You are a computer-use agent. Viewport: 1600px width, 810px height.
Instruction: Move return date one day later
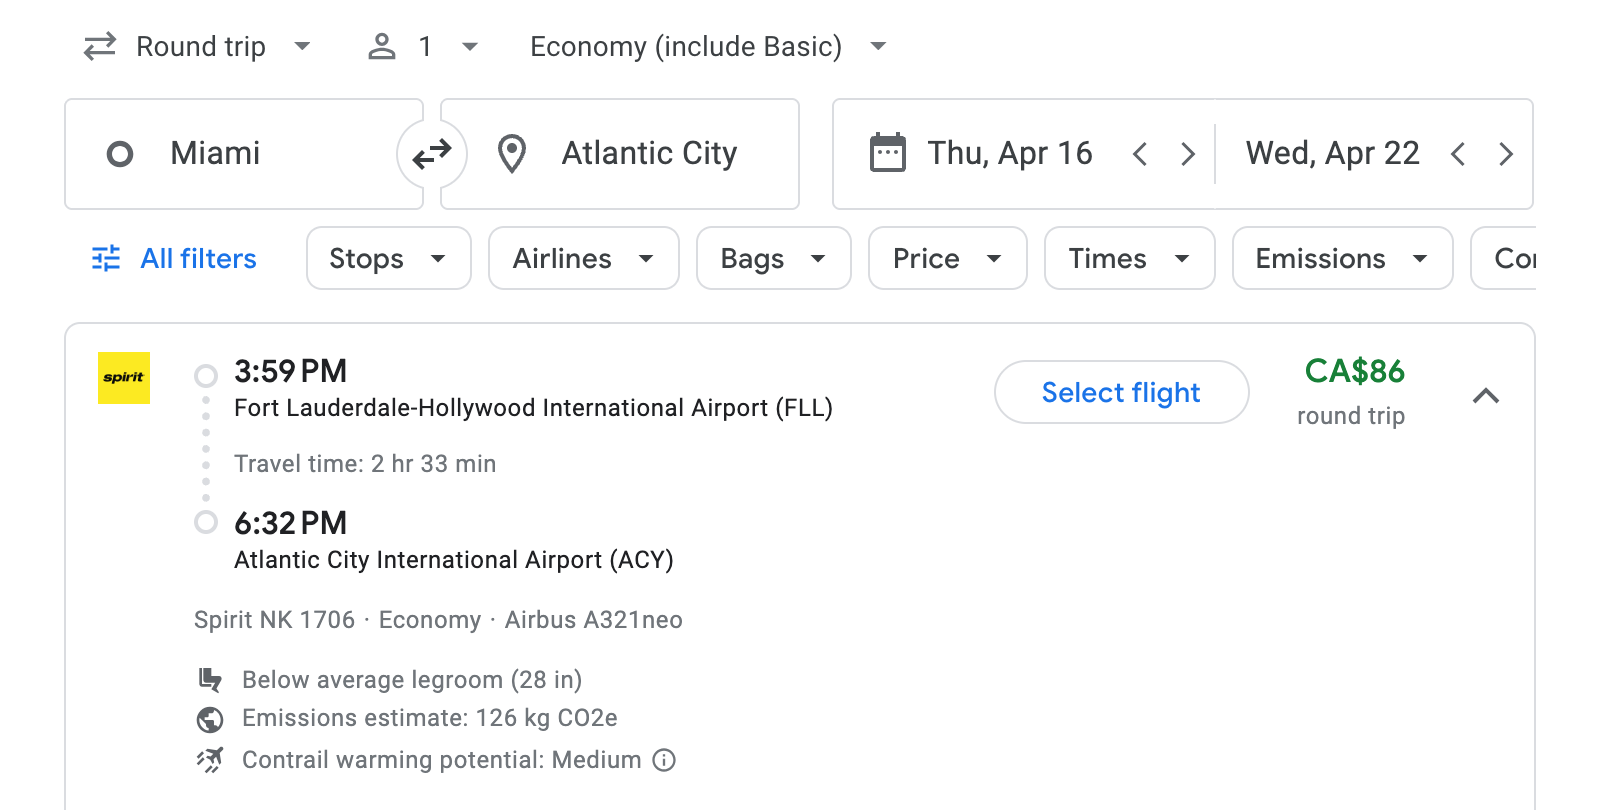click(x=1506, y=154)
